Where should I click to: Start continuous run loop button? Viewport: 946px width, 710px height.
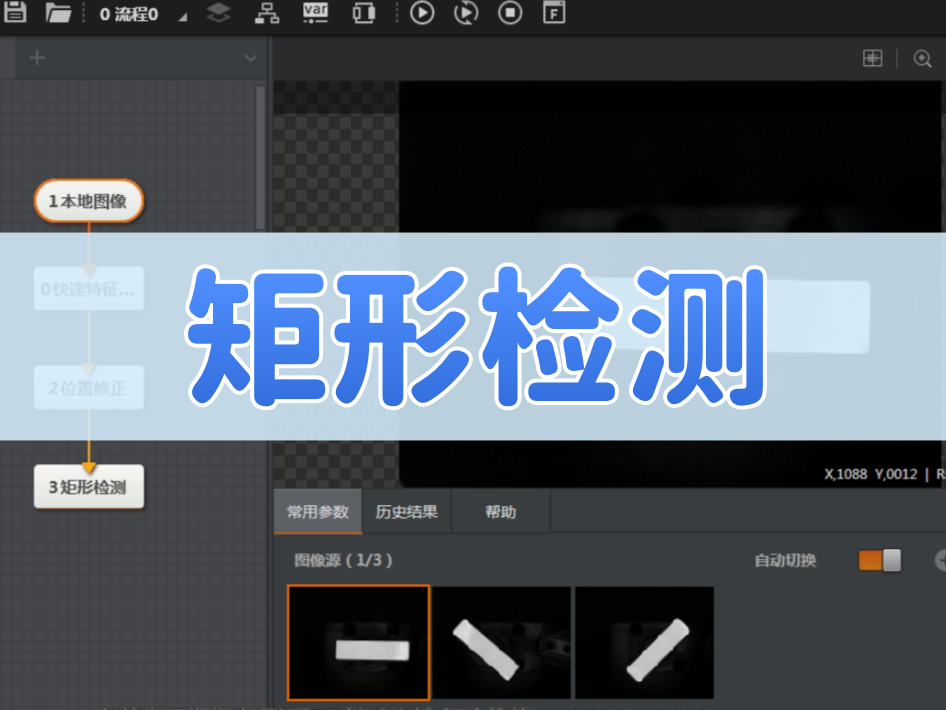[x=466, y=13]
